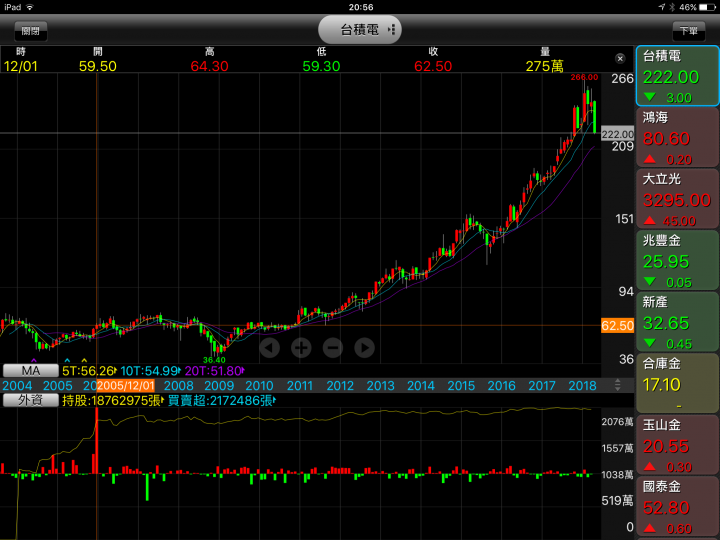
Task: Tap the scroll-right arrow on the chart
Action: (x=365, y=348)
